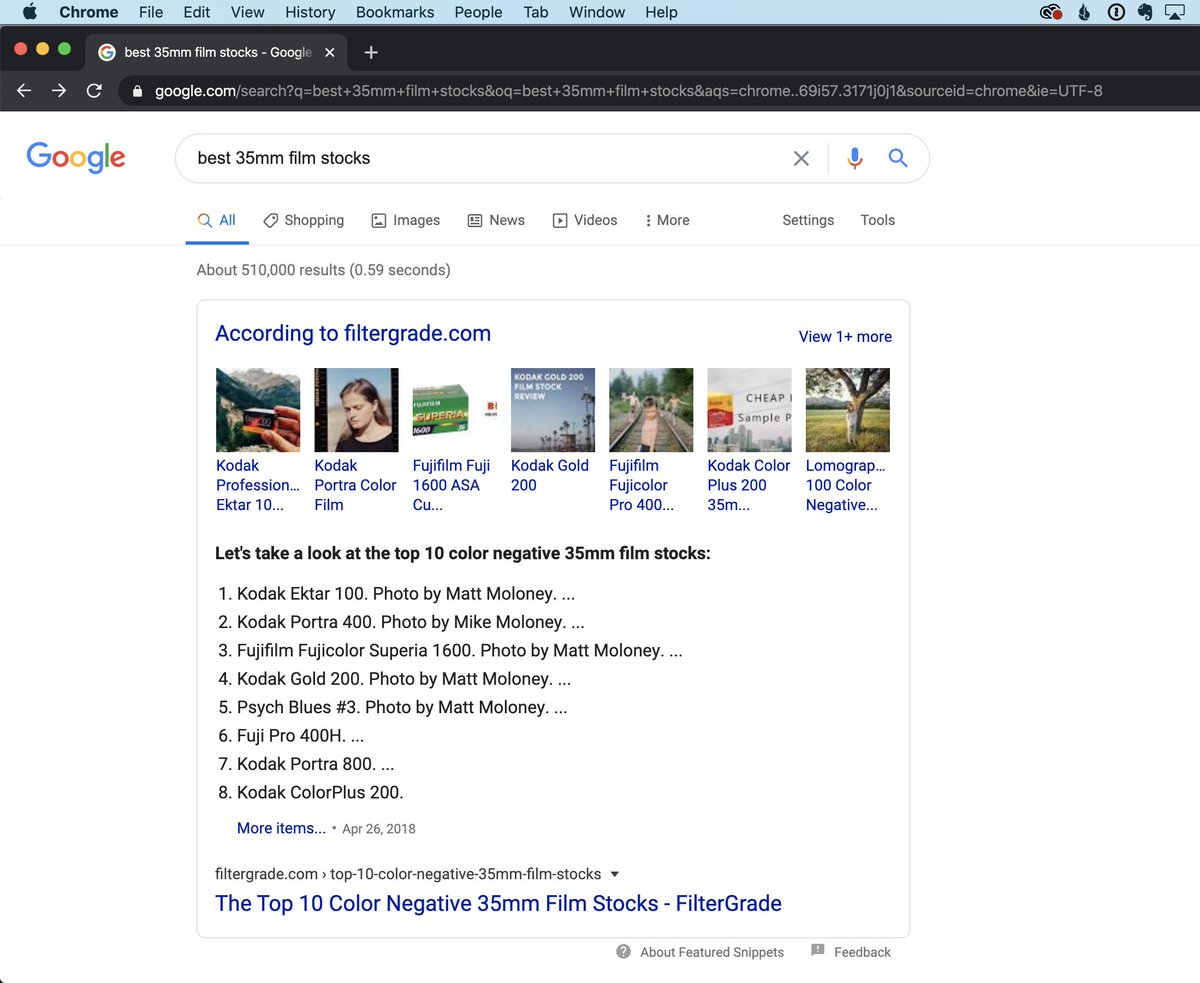Click 'According to filtergrade.com' heading link
The image size is (1200, 983).
coord(353,334)
